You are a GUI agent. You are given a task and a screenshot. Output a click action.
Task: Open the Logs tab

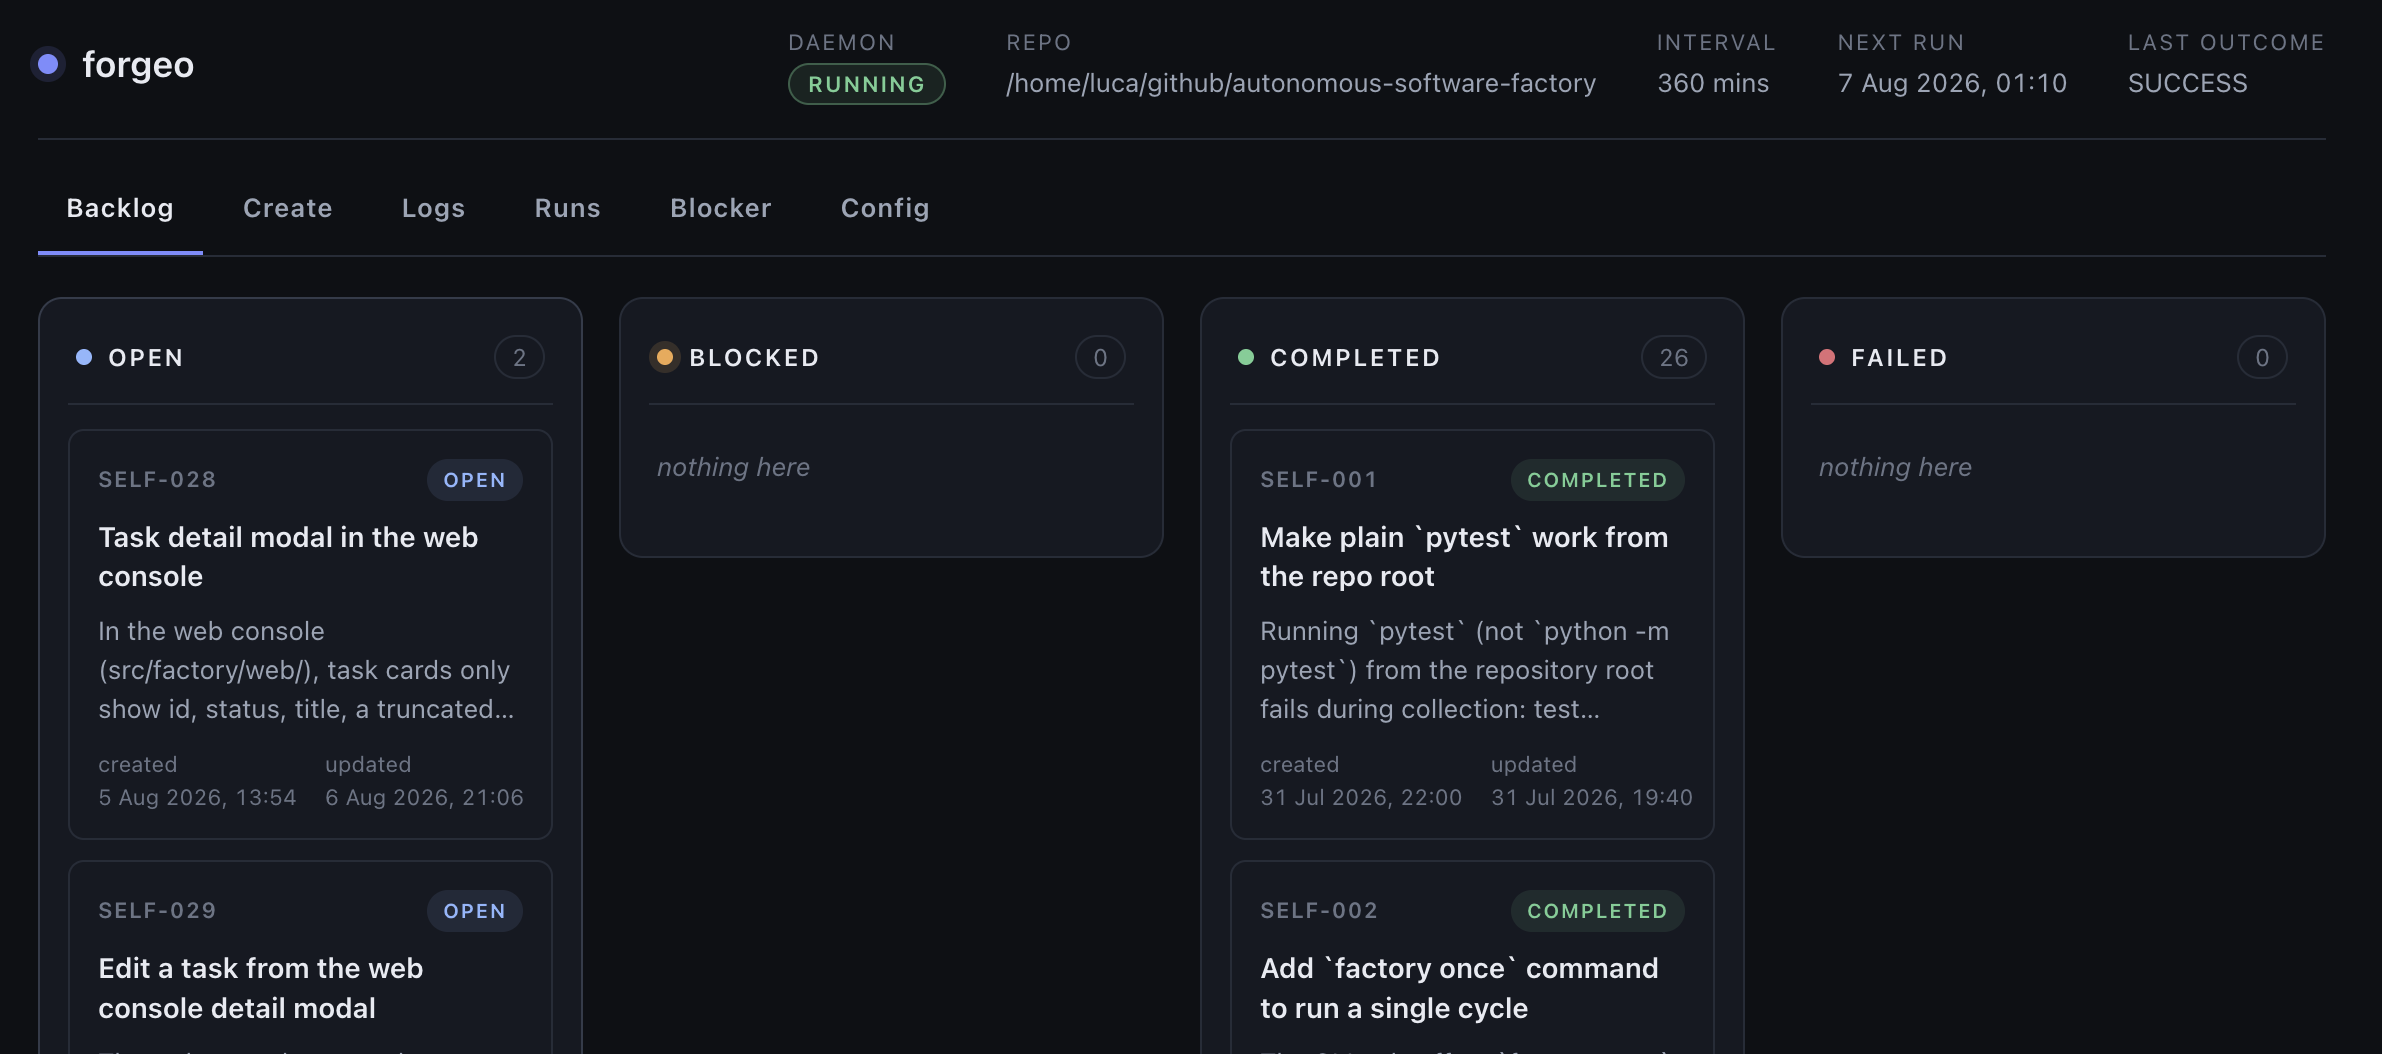434,208
